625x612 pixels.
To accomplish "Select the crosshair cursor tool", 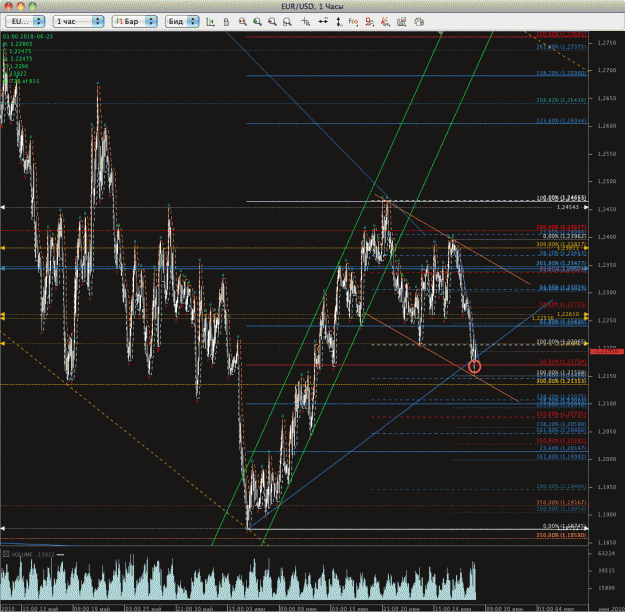I will 306,22.
